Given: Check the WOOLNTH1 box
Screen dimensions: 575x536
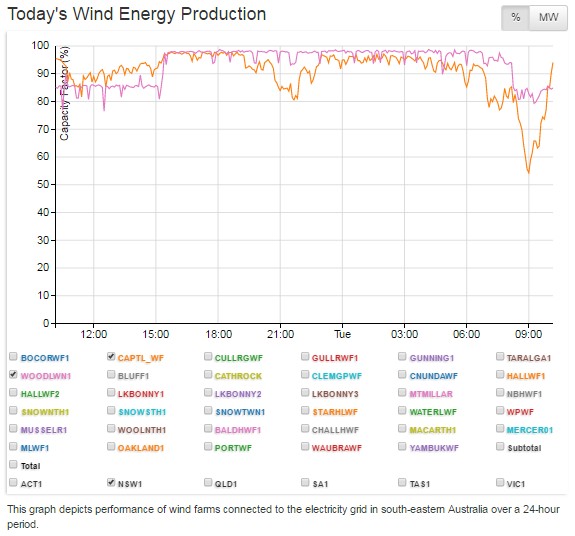Looking at the screenshot, I should coord(111,428).
